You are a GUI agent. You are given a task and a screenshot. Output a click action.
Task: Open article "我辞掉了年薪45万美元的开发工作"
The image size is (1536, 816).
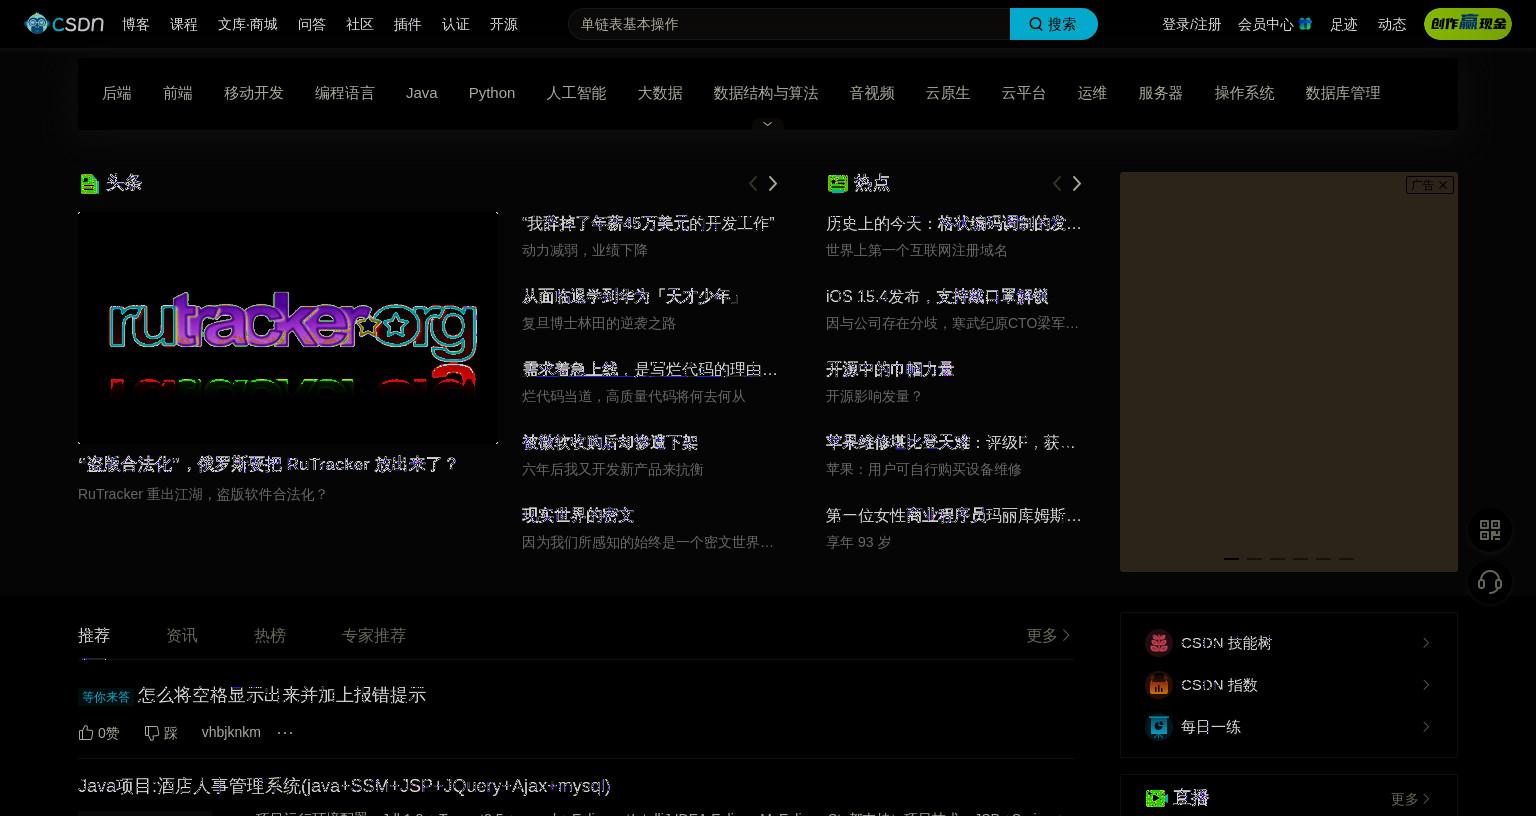click(648, 224)
